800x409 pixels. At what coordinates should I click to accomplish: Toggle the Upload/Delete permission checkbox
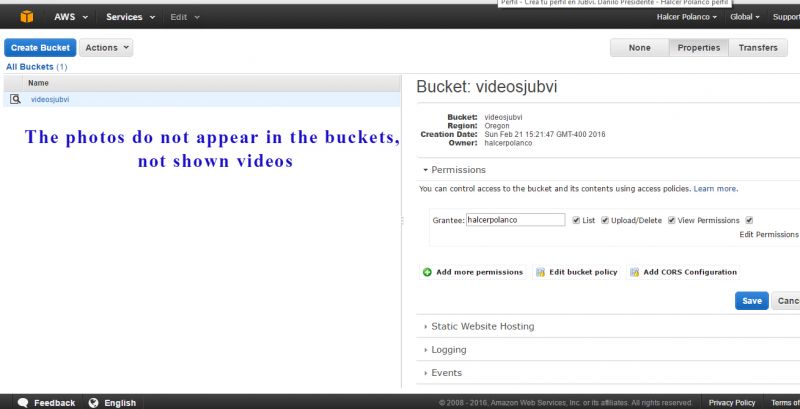(x=605, y=220)
